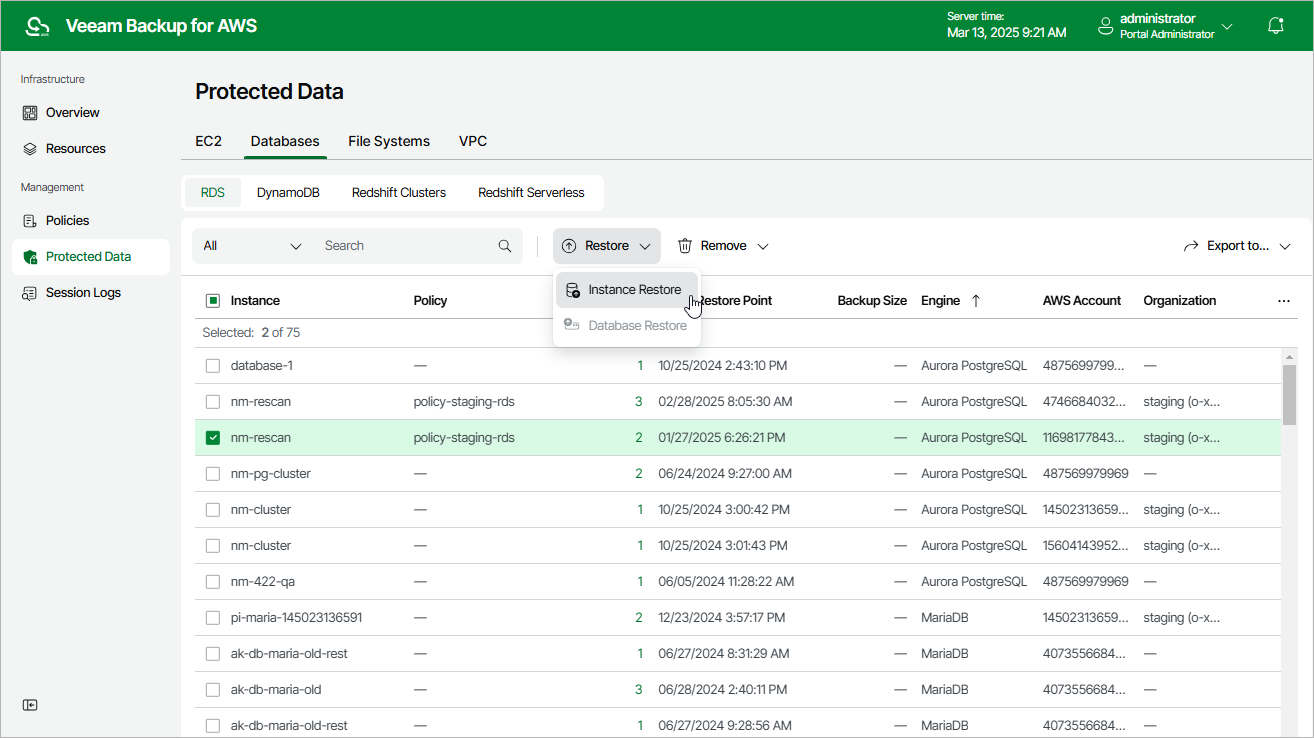Tick the nm-pg-cluster row checkbox
Image resolution: width=1314 pixels, height=738 pixels.
click(x=213, y=474)
